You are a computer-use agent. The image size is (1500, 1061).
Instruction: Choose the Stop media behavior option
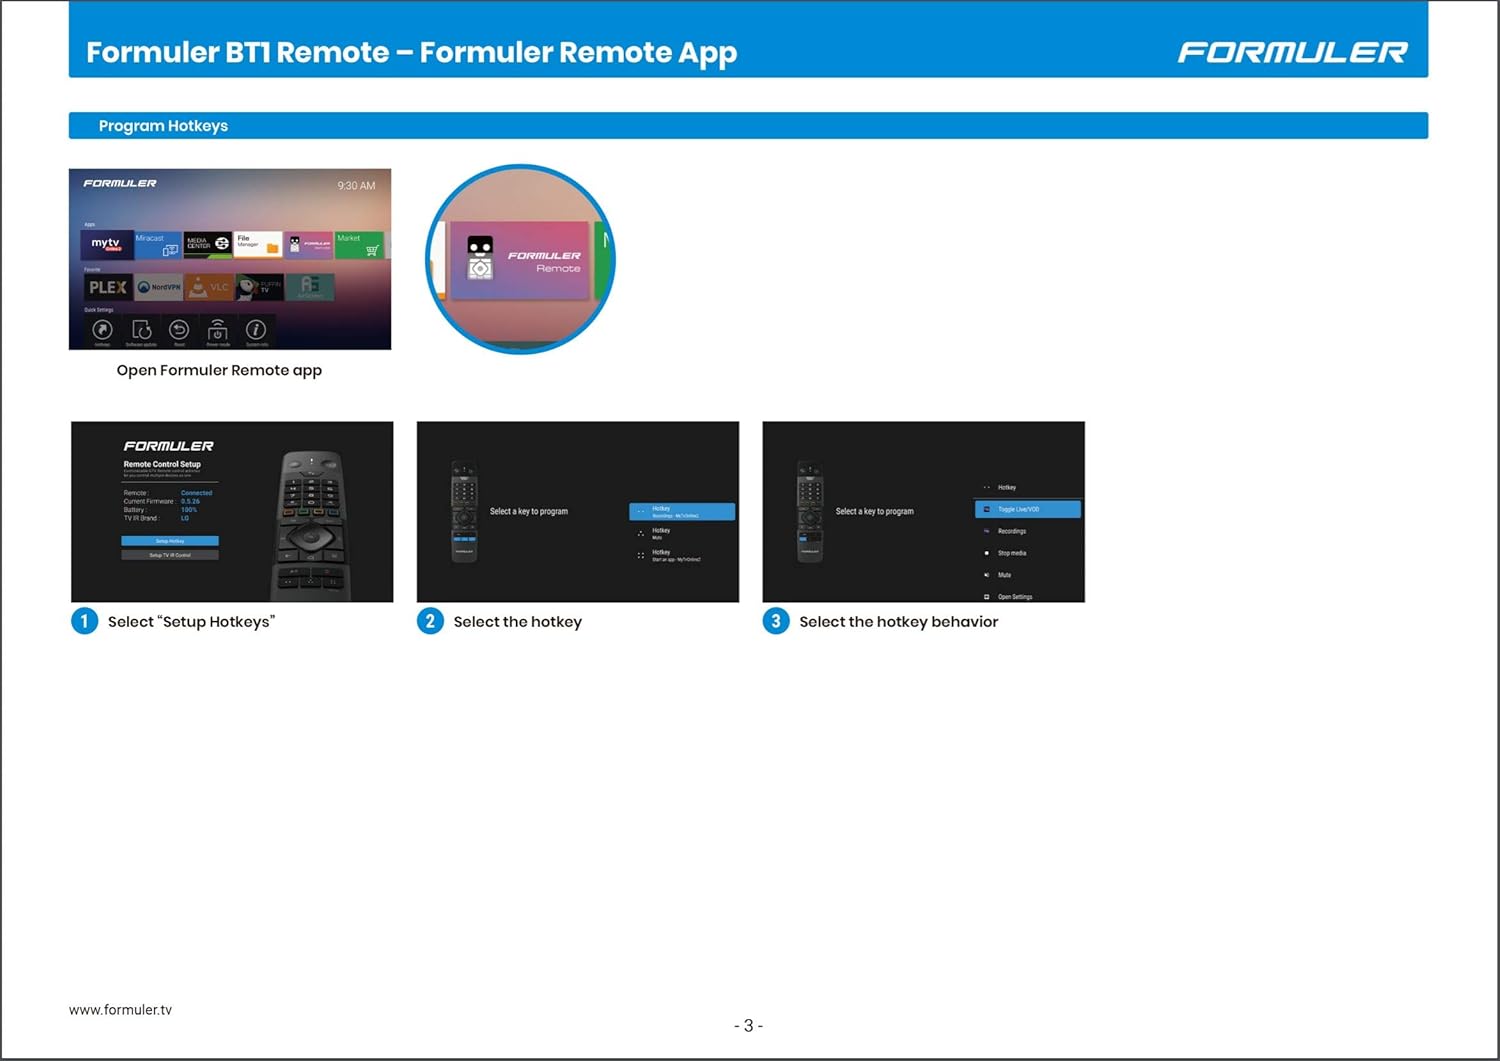(x=1011, y=553)
